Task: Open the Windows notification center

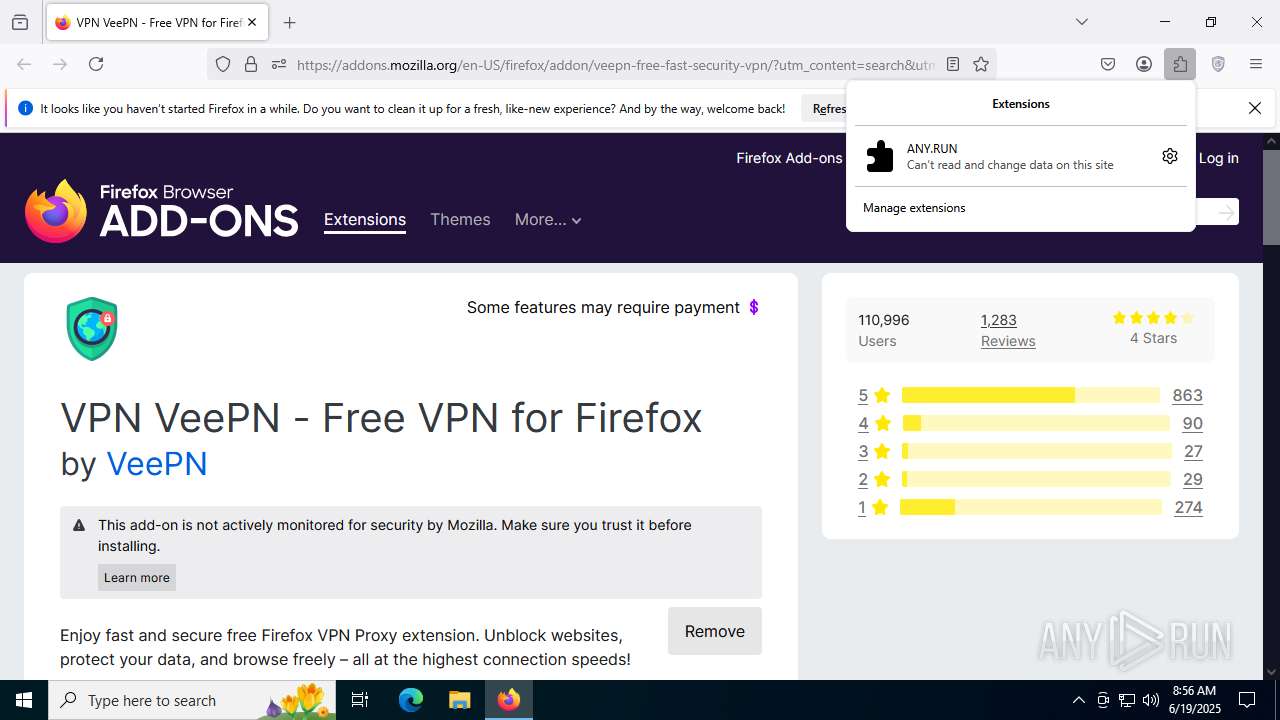Action: coord(1247,700)
